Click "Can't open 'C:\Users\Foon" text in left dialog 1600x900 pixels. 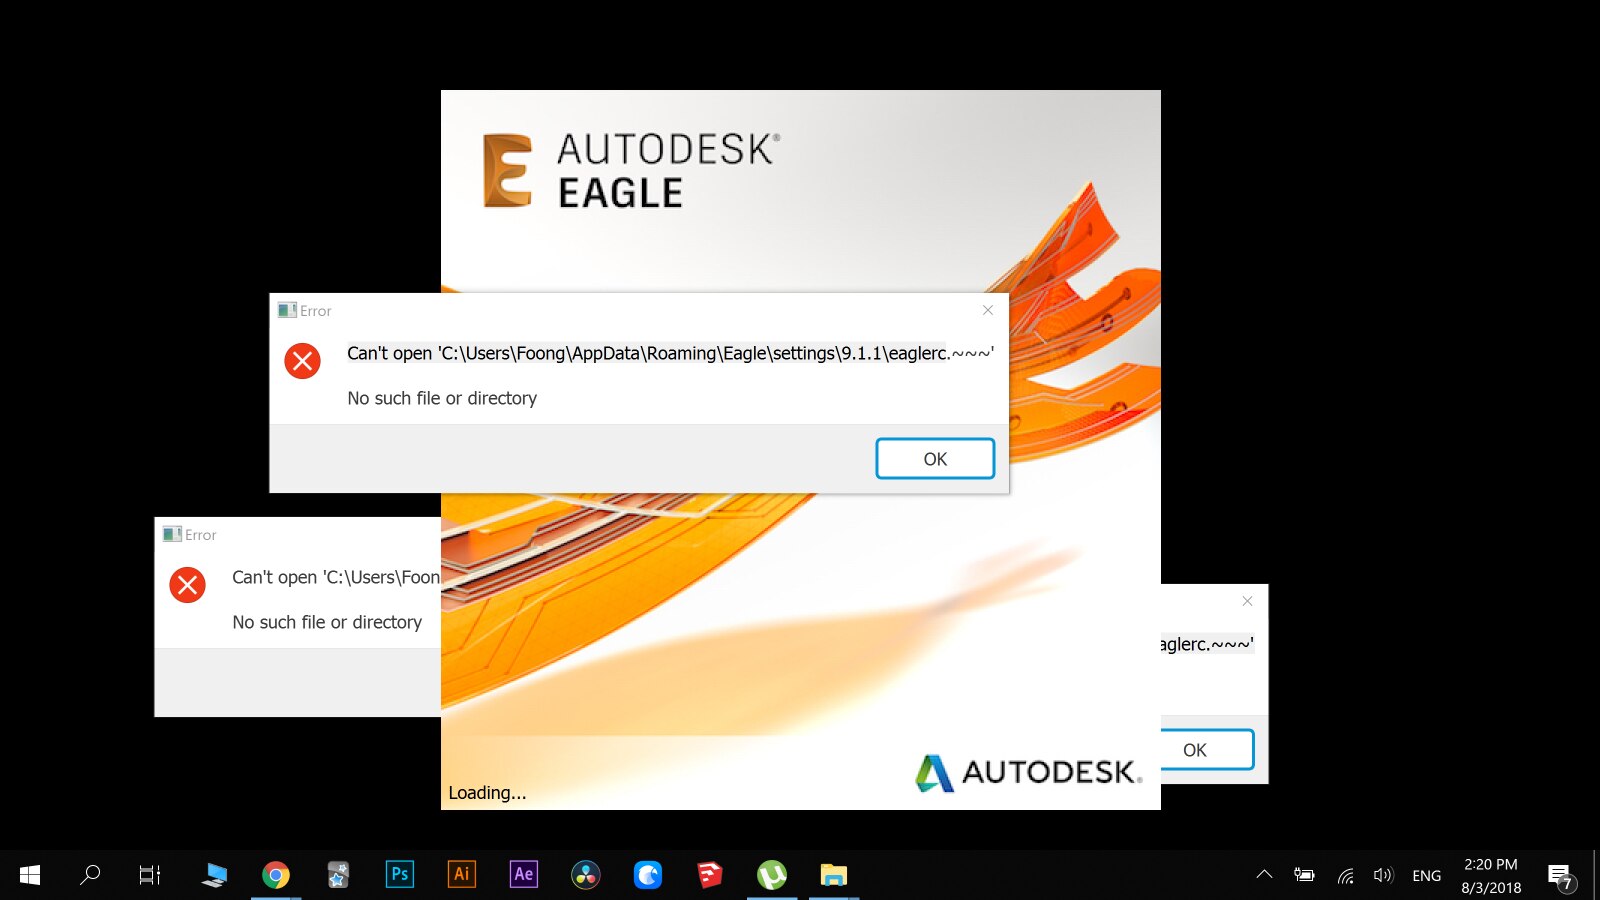click(336, 577)
